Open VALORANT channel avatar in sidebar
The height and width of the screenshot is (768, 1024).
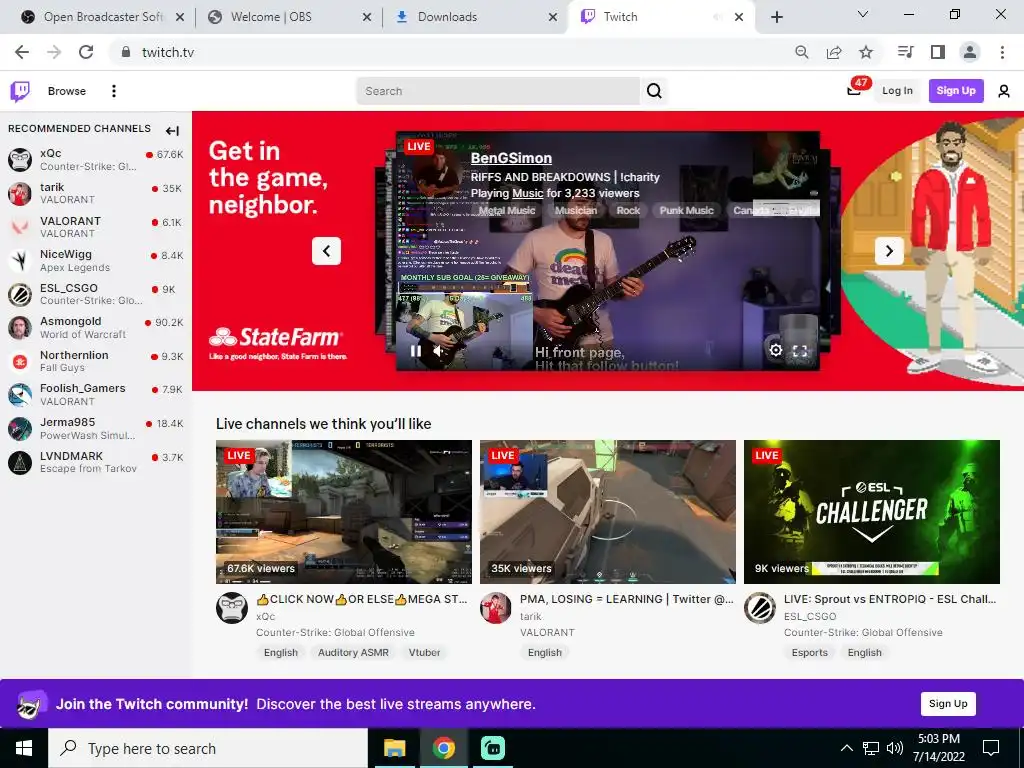click(20, 227)
